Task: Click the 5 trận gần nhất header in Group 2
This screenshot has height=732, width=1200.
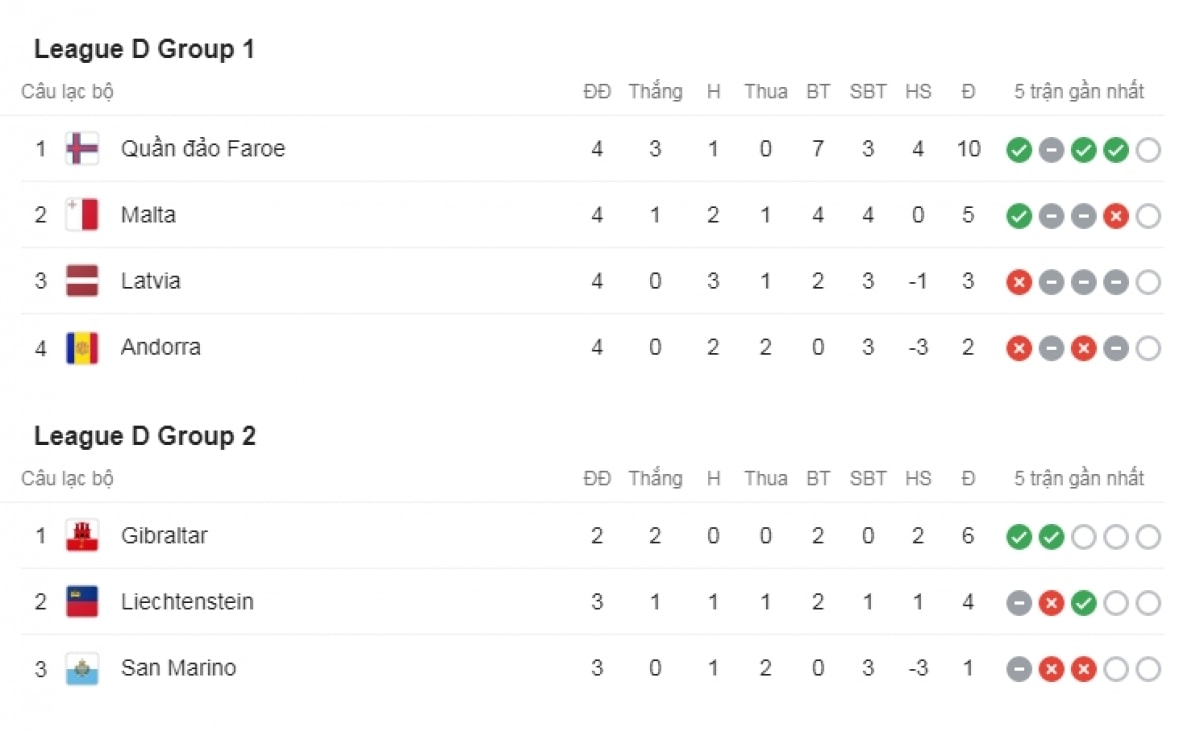Action: [1079, 479]
